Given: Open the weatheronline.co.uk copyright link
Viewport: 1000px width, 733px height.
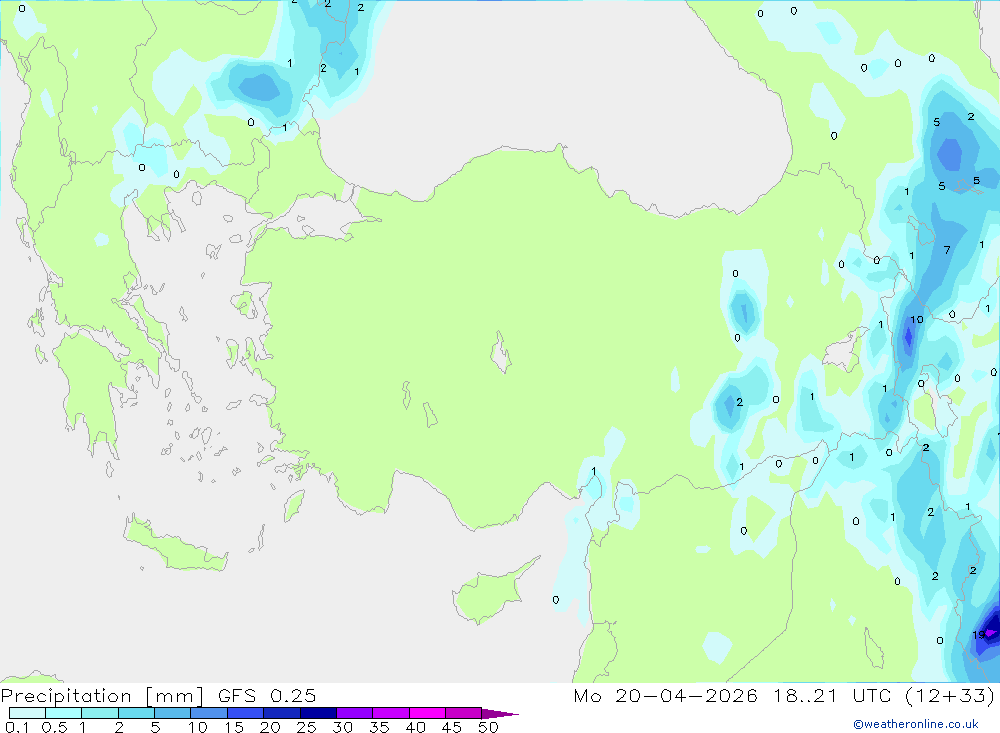Looking at the screenshot, I should [916, 724].
